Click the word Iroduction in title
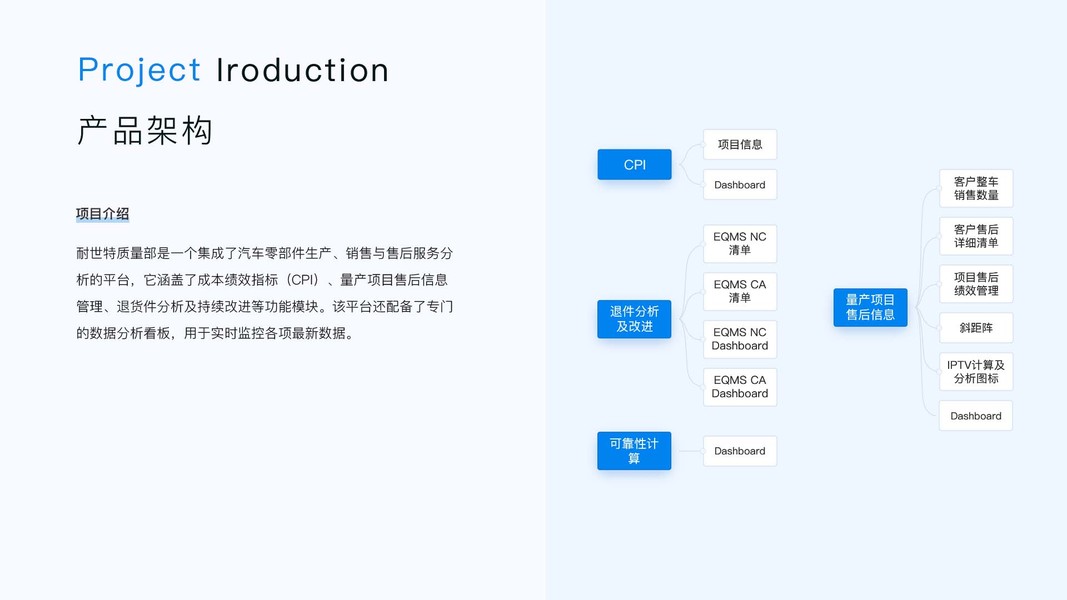1067x600 pixels. 303,70
